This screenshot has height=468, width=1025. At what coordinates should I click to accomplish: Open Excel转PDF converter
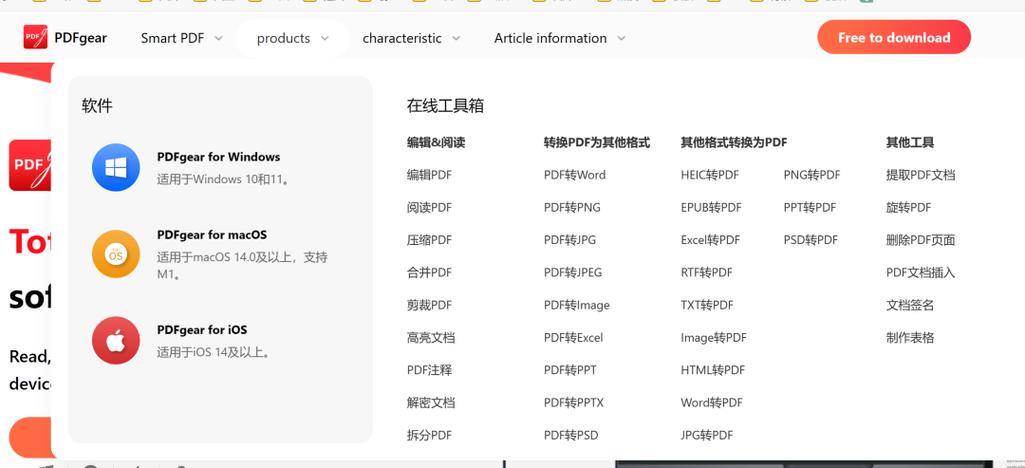click(711, 240)
